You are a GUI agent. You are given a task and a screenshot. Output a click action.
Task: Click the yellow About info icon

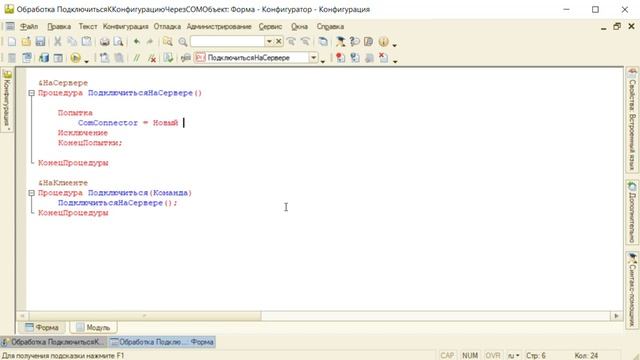click(x=383, y=41)
